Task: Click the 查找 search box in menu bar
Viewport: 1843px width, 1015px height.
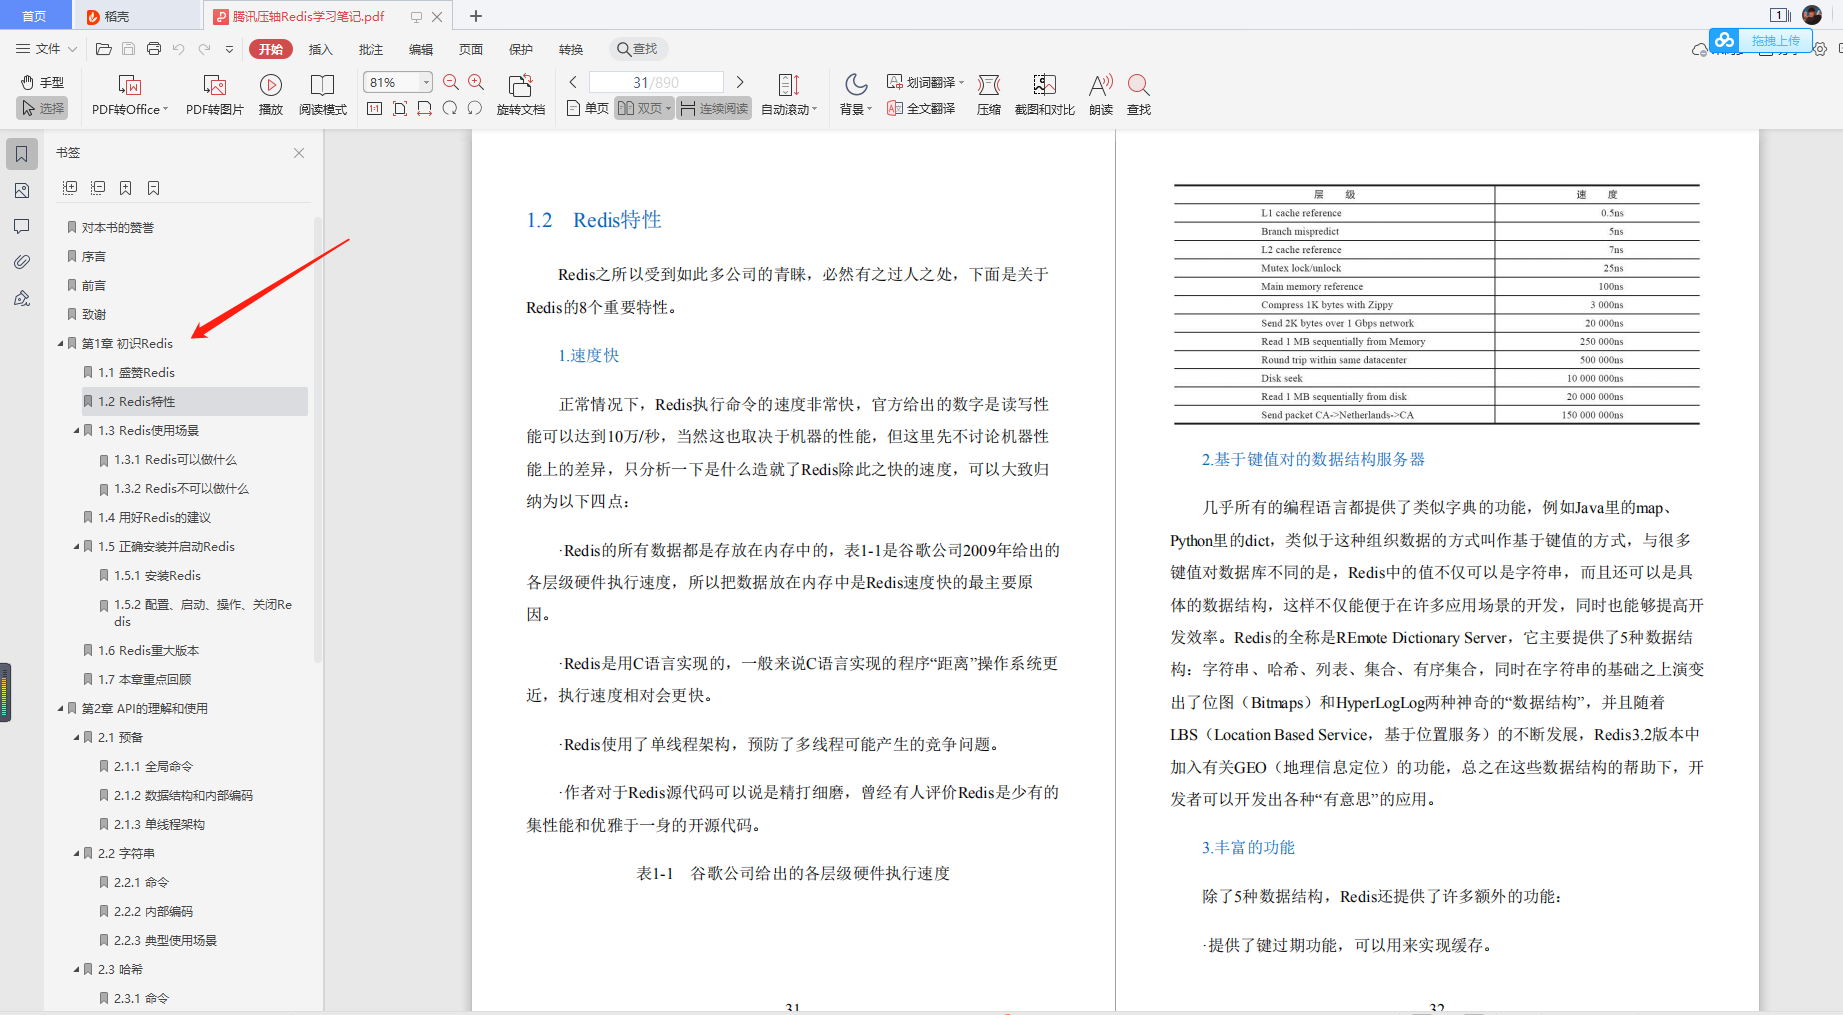Action: pos(638,49)
